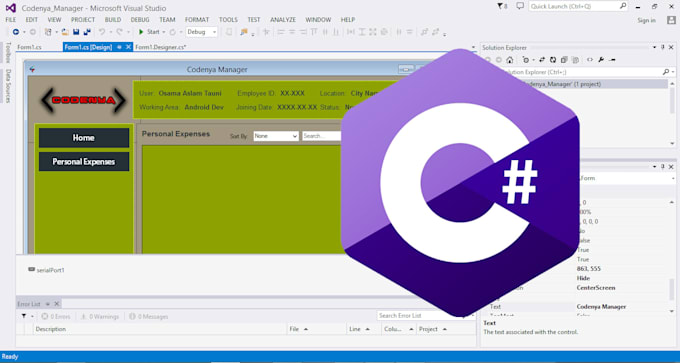This screenshot has height=363, width=680.
Task: Open the FORMAT menu
Action: coord(197,20)
